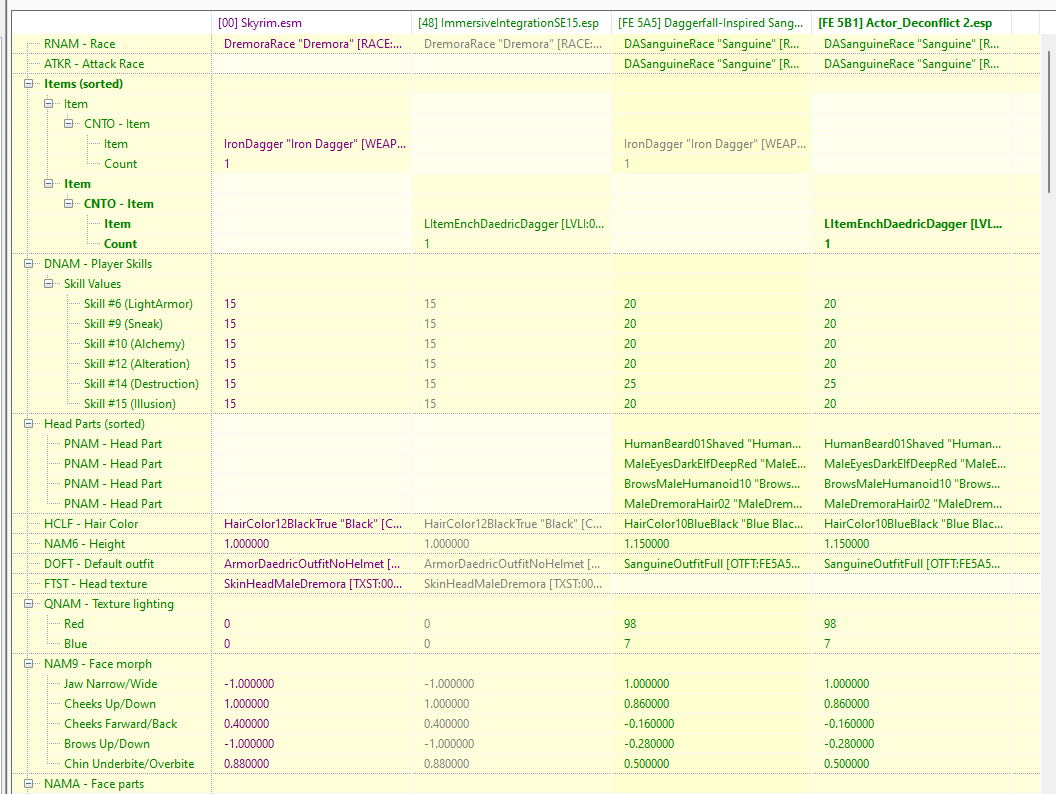1056x794 pixels.
Task: Collapse the DNAM - Player Skills node
Action: coord(28,263)
